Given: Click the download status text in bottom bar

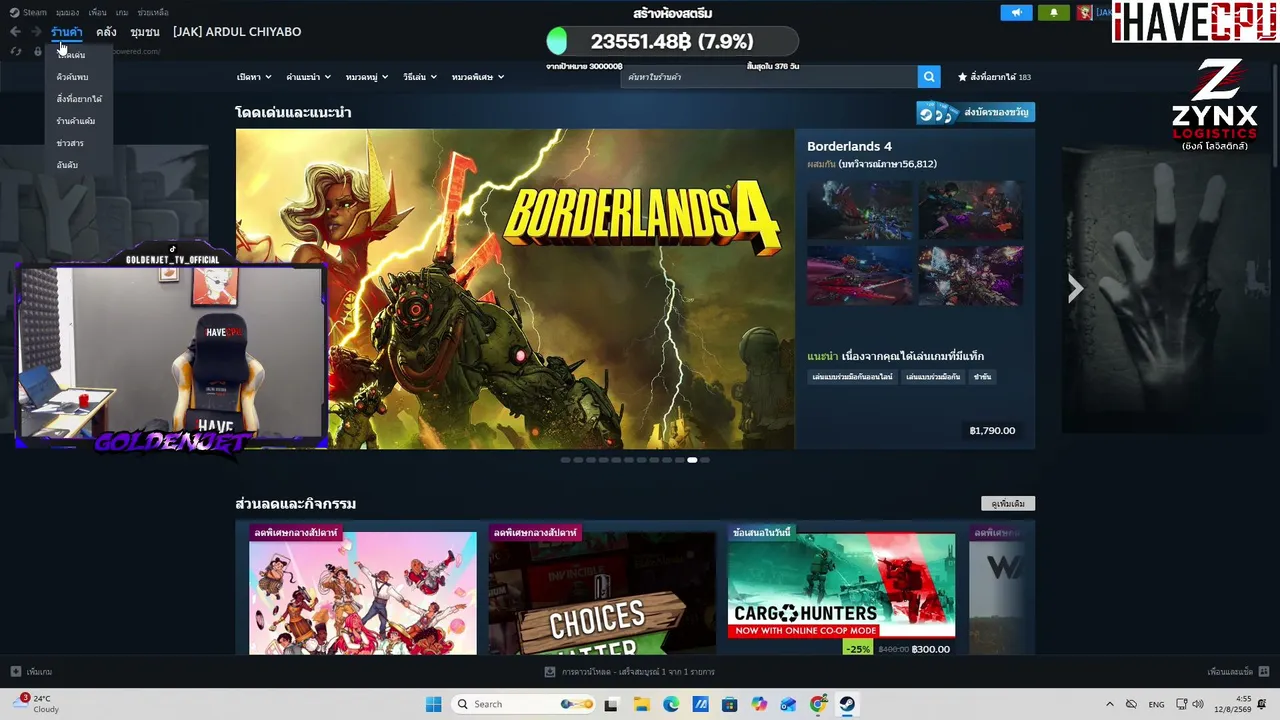Looking at the screenshot, I should pyautogui.click(x=638, y=672).
